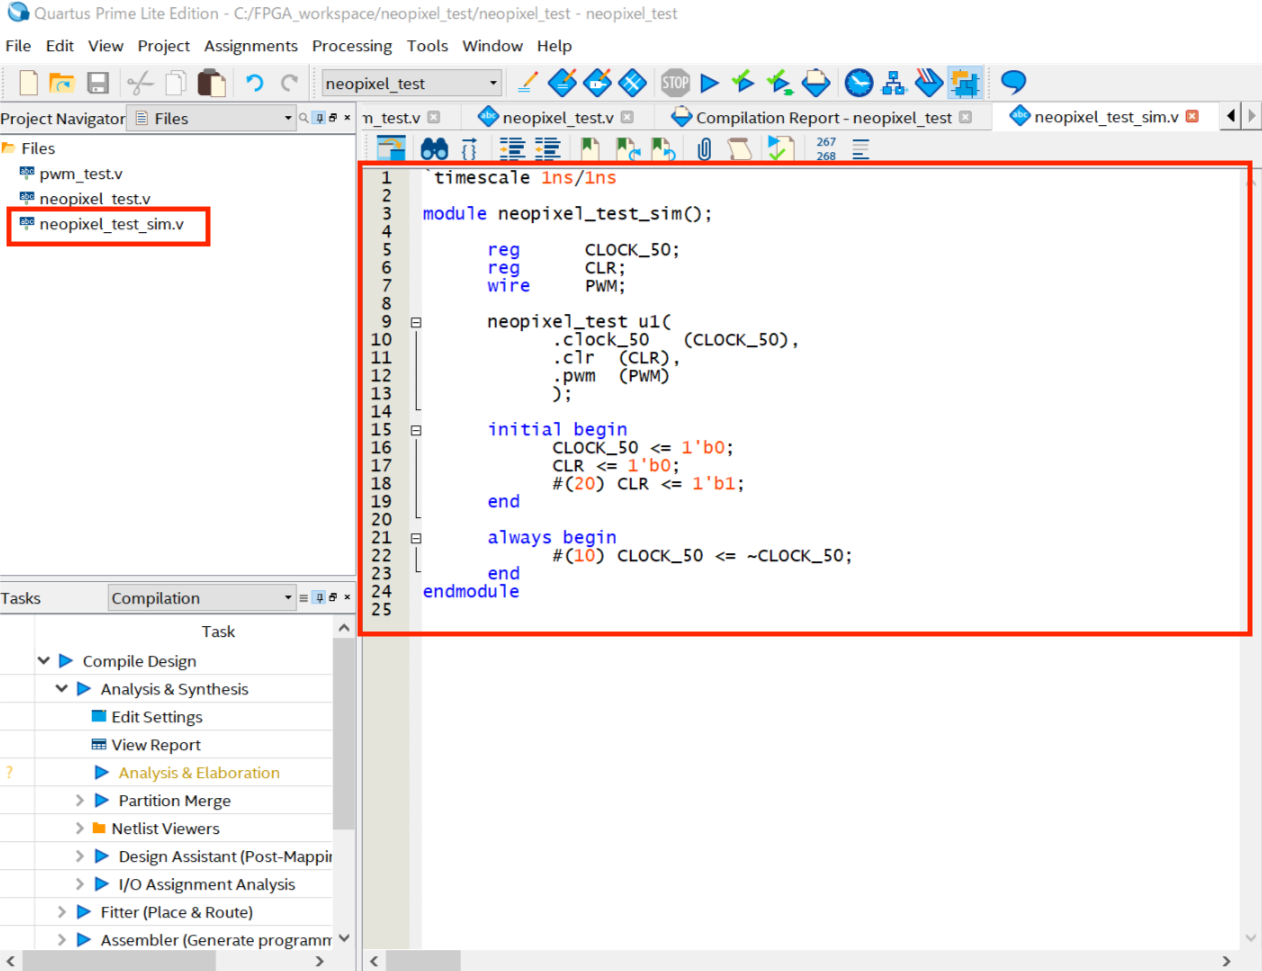
Task: Open the Processing menu
Action: click(x=351, y=46)
